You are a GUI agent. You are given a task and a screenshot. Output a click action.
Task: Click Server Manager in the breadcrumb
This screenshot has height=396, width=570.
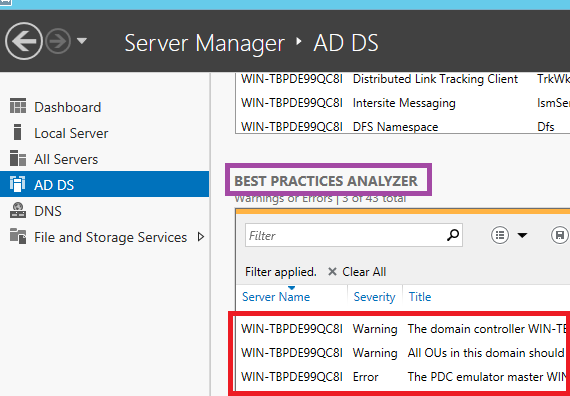[204, 43]
